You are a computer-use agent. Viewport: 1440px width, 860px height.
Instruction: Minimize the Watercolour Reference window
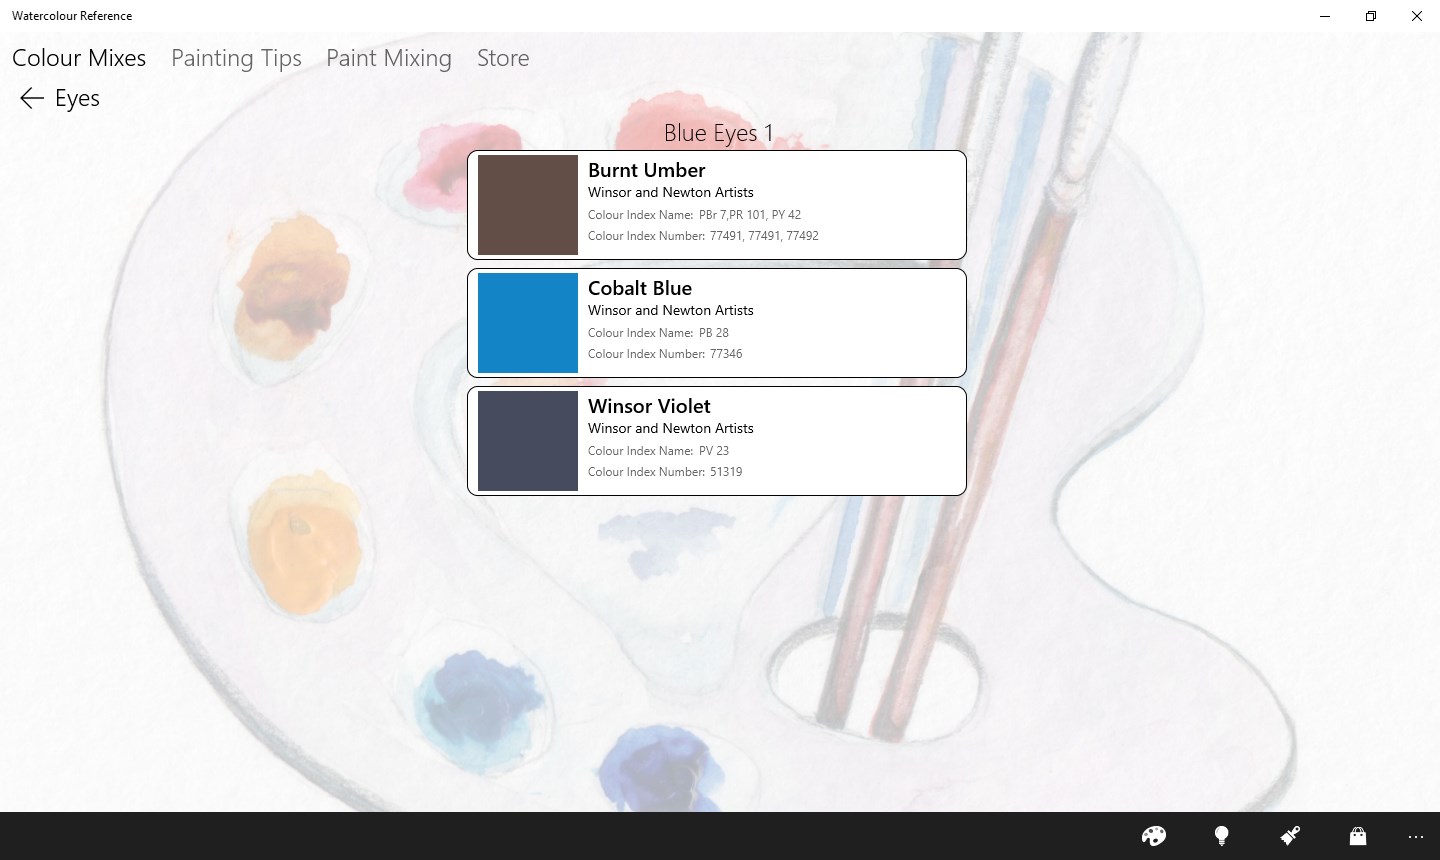point(1325,16)
